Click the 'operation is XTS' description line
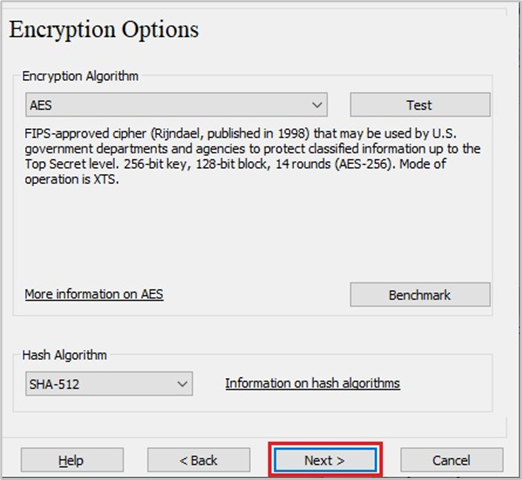Image resolution: width=522 pixels, height=480 pixels. (x=72, y=180)
